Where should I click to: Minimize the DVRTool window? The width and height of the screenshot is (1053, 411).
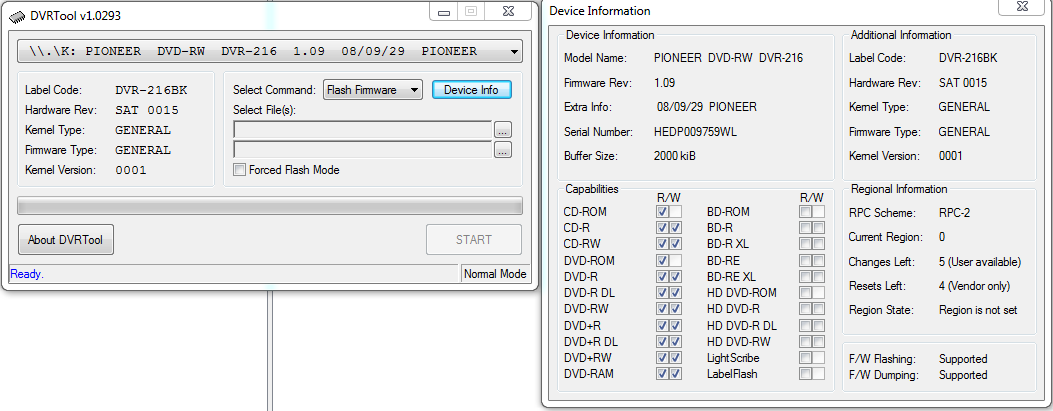coord(443,11)
